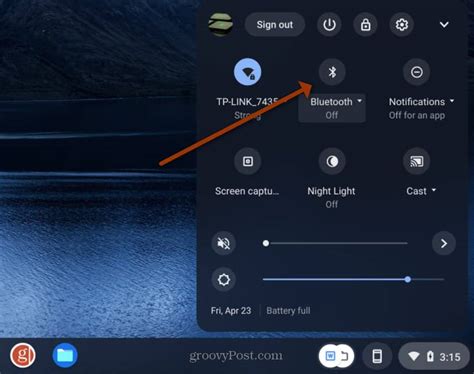Image resolution: width=474 pixels, height=374 pixels.
Task: Collapse the quick settings panel chevron
Action: pos(444,25)
